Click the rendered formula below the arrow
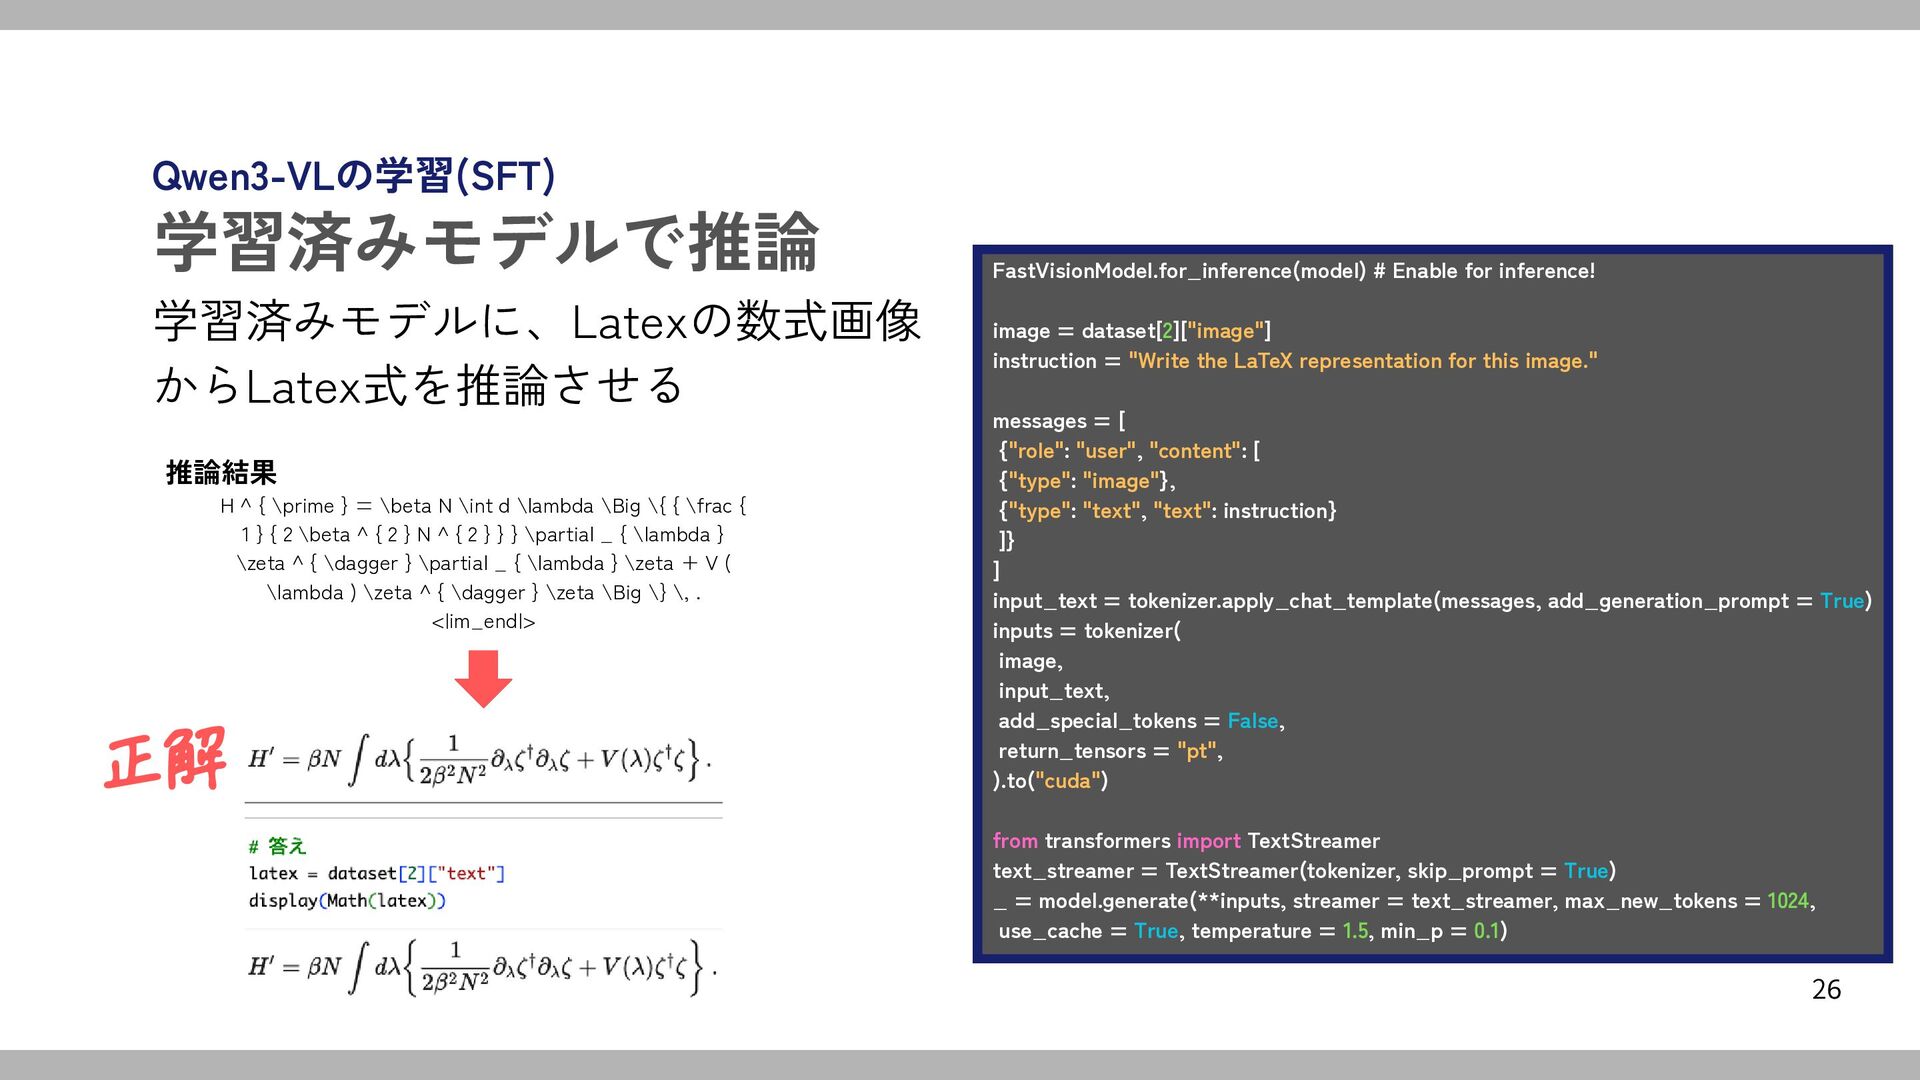The height and width of the screenshot is (1080, 1920). click(x=480, y=760)
